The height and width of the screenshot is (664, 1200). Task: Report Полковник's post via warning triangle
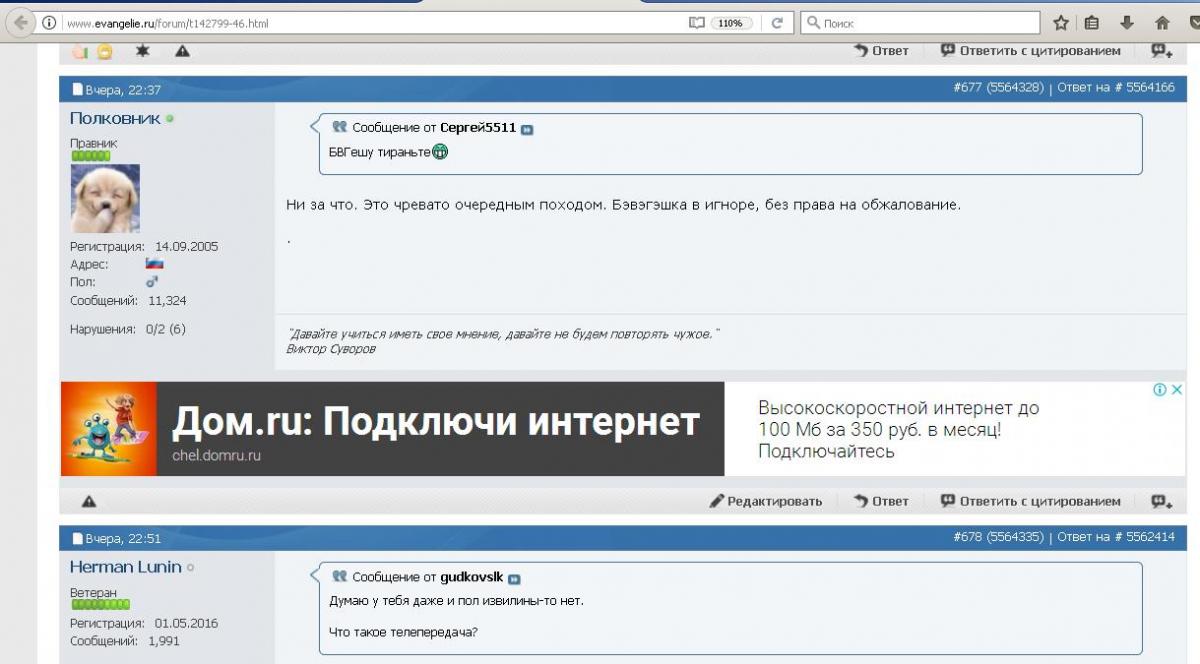[x=89, y=501]
